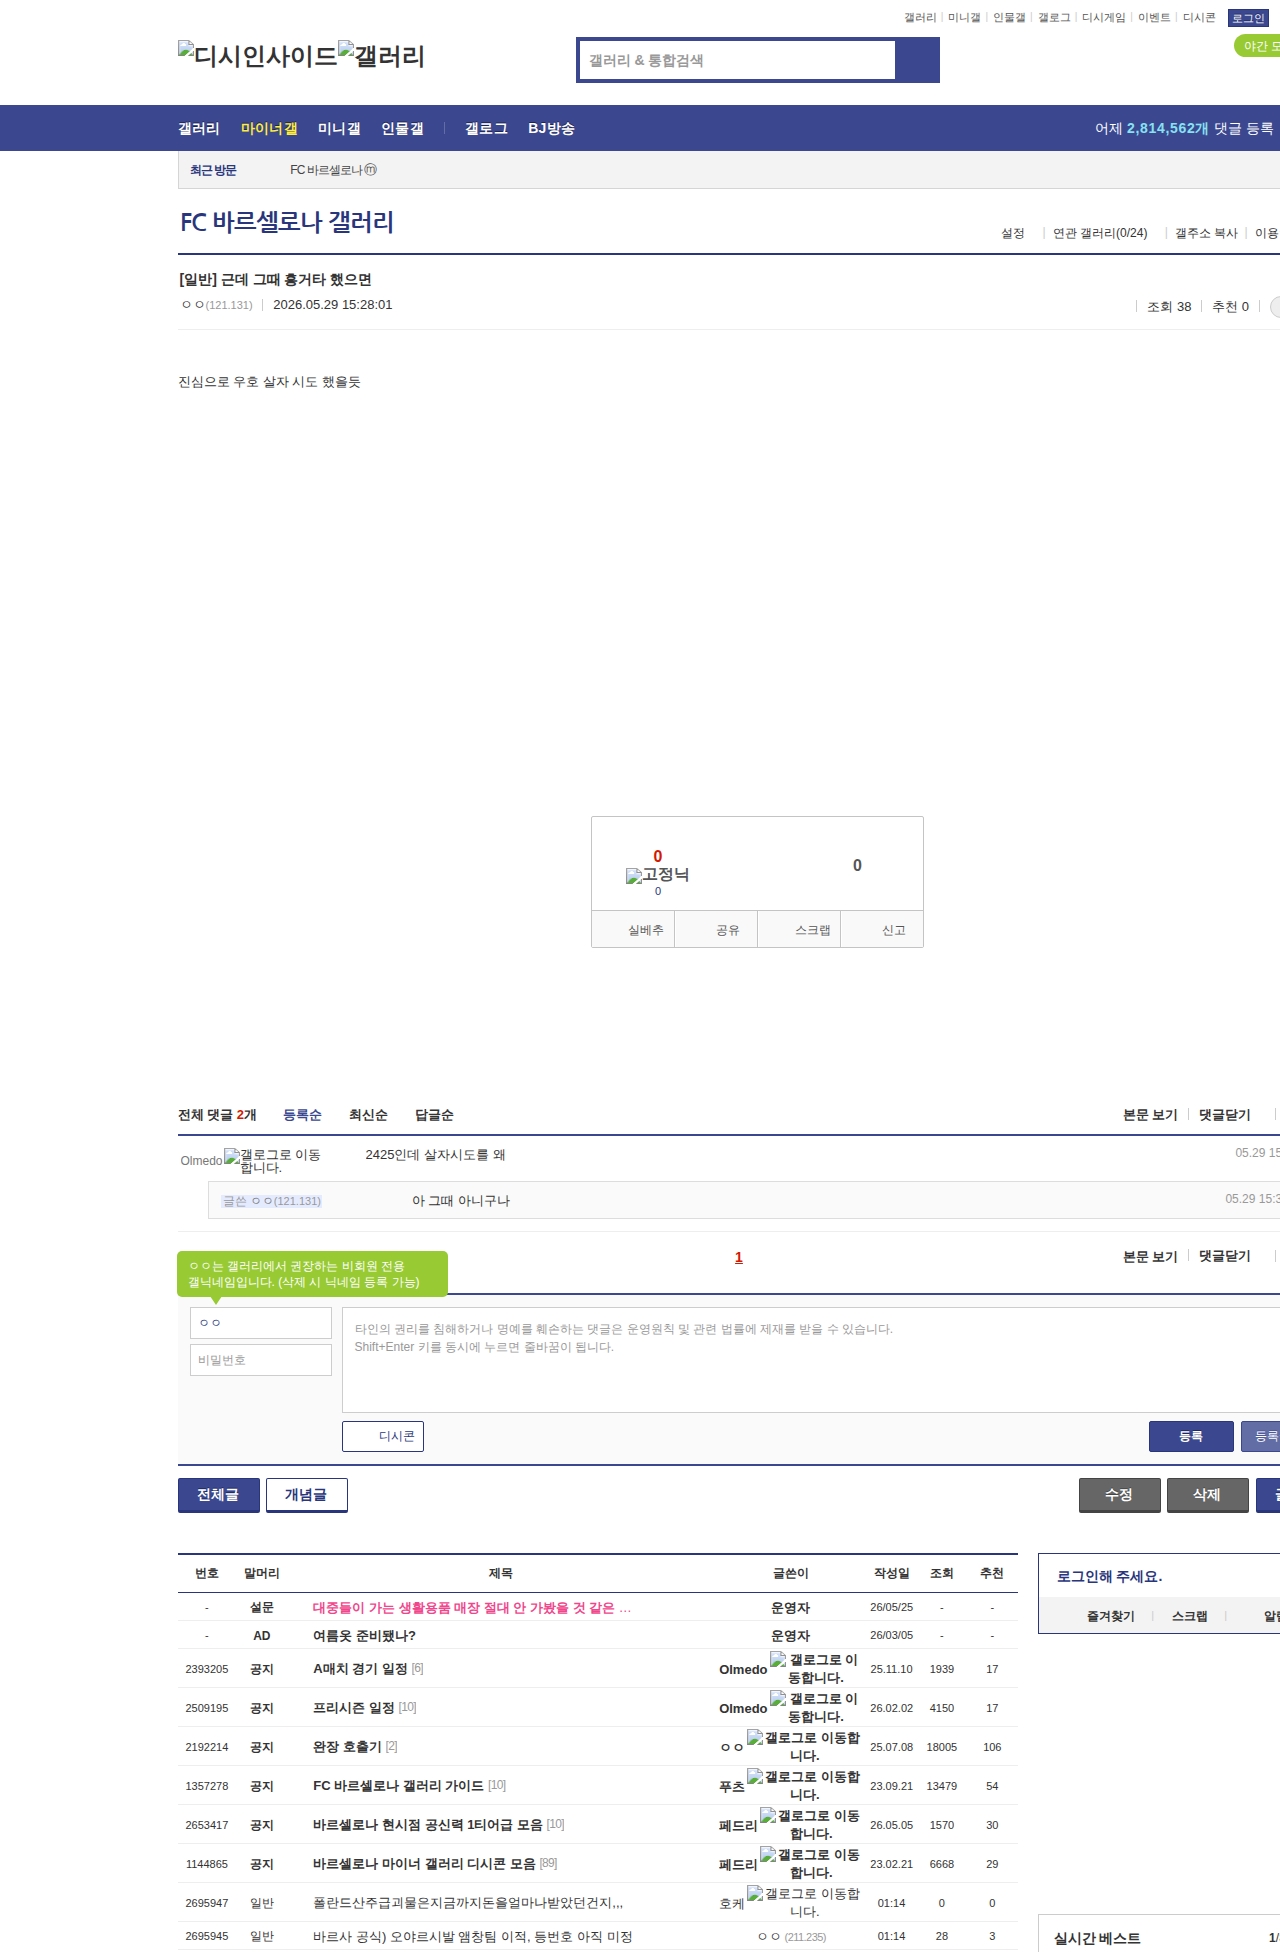Image resolution: width=1280 pixels, height=1952 pixels.
Task: Collapse comments with 댓글닫기 beside the sort options
Action: (1225, 1115)
